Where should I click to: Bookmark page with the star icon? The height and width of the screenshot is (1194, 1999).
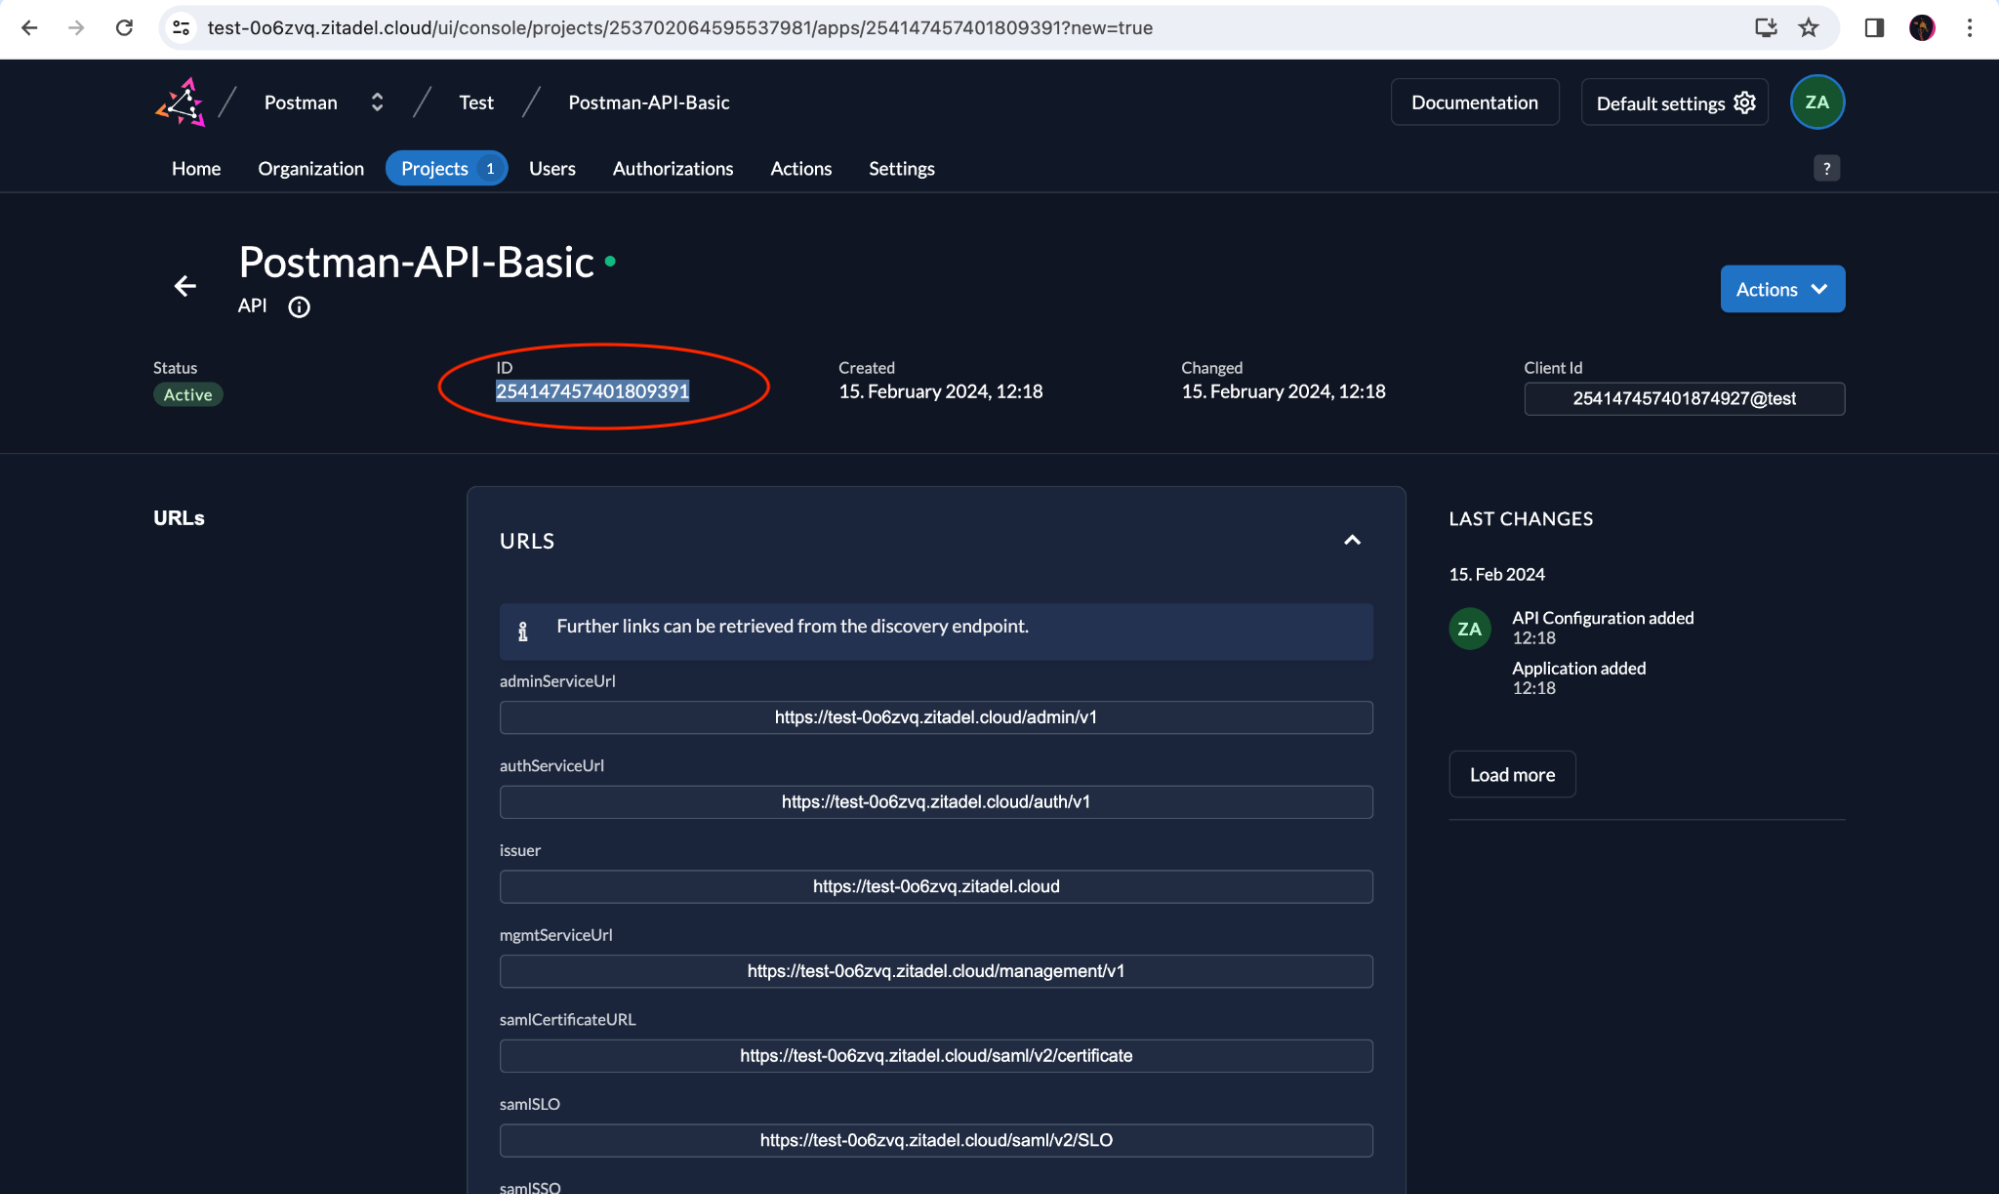coord(1808,28)
